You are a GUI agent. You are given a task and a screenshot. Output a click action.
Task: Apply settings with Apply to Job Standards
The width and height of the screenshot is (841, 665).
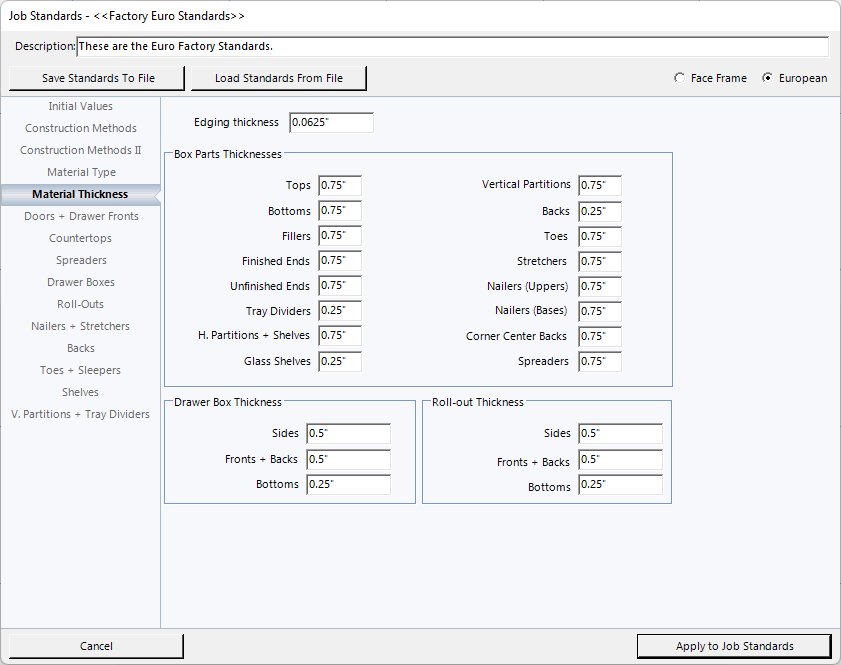tap(734, 646)
